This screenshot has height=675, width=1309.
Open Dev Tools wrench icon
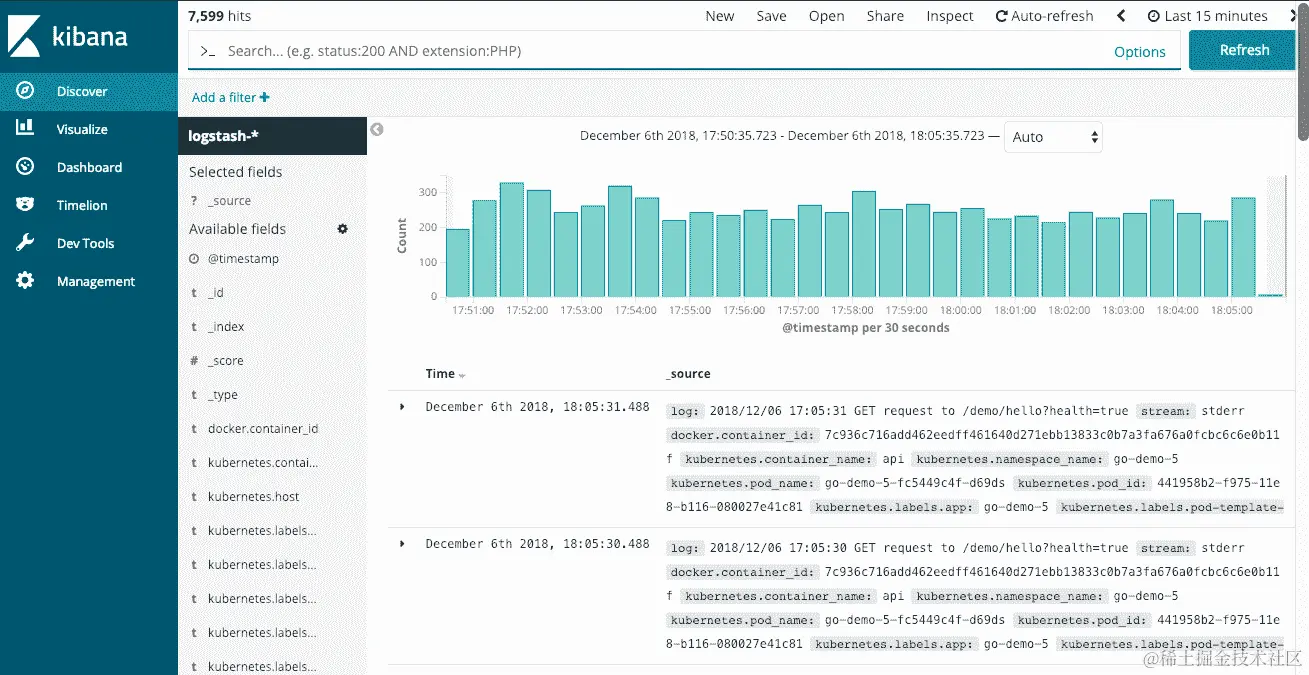pyautogui.click(x=25, y=243)
